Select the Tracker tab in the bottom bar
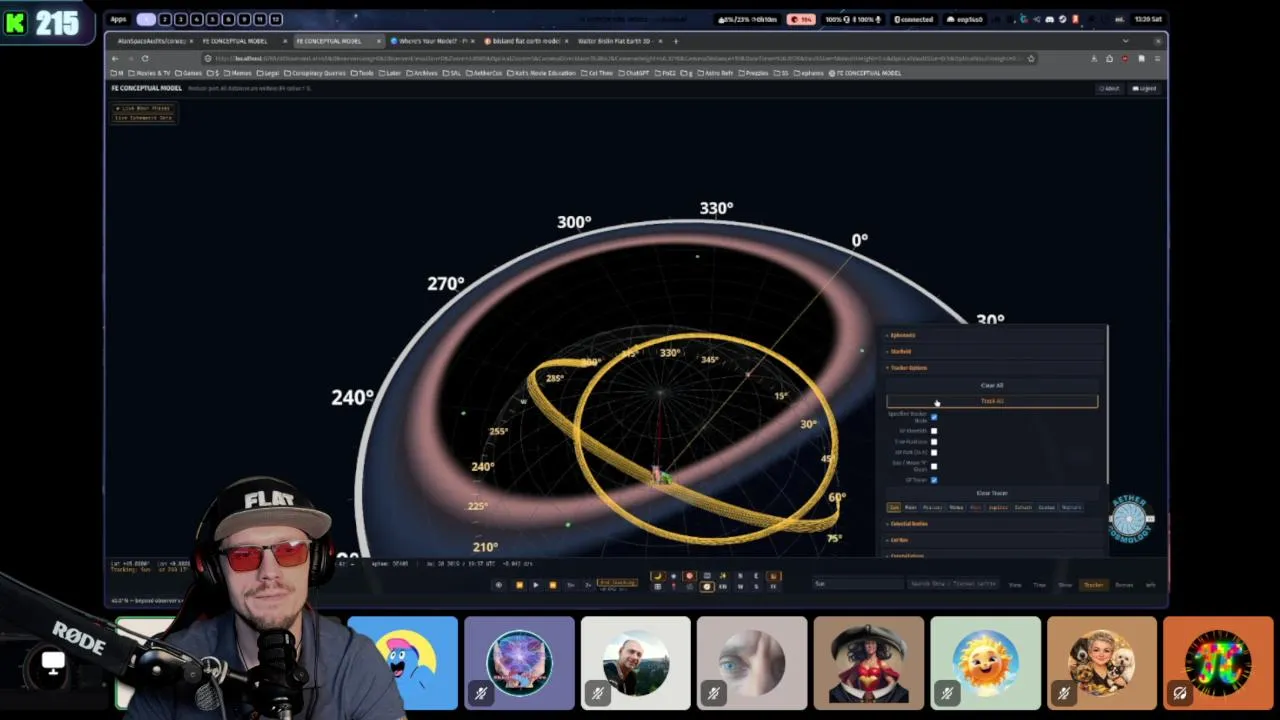Viewport: 1280px width, 720px height. (1093, 585)
